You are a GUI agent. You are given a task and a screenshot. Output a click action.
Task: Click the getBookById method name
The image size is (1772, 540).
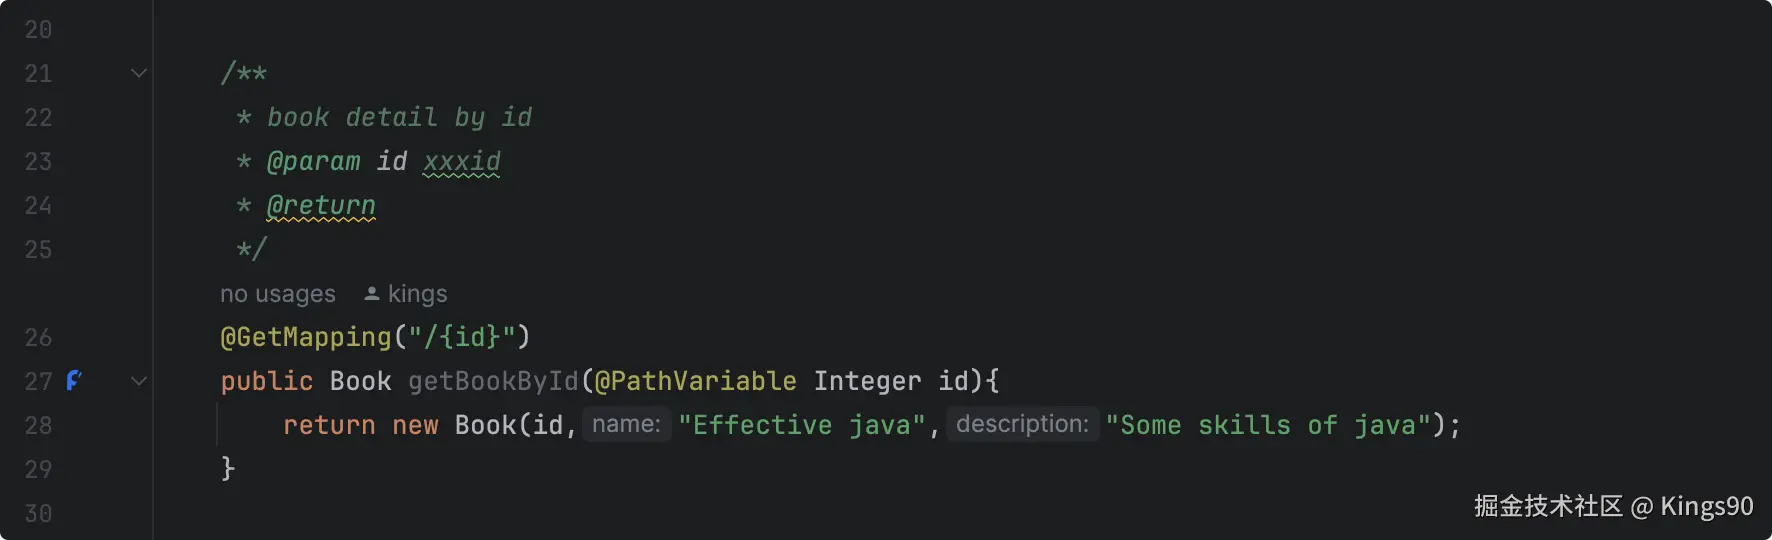pos(493,381)
